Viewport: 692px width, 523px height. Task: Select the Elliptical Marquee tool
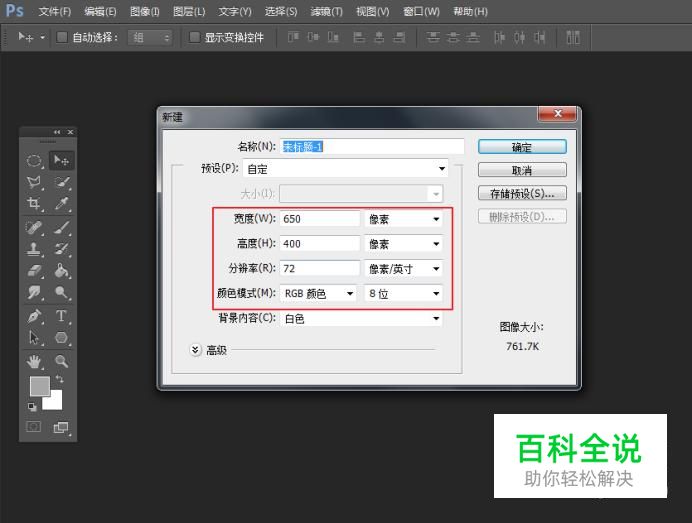pos(34,161)
